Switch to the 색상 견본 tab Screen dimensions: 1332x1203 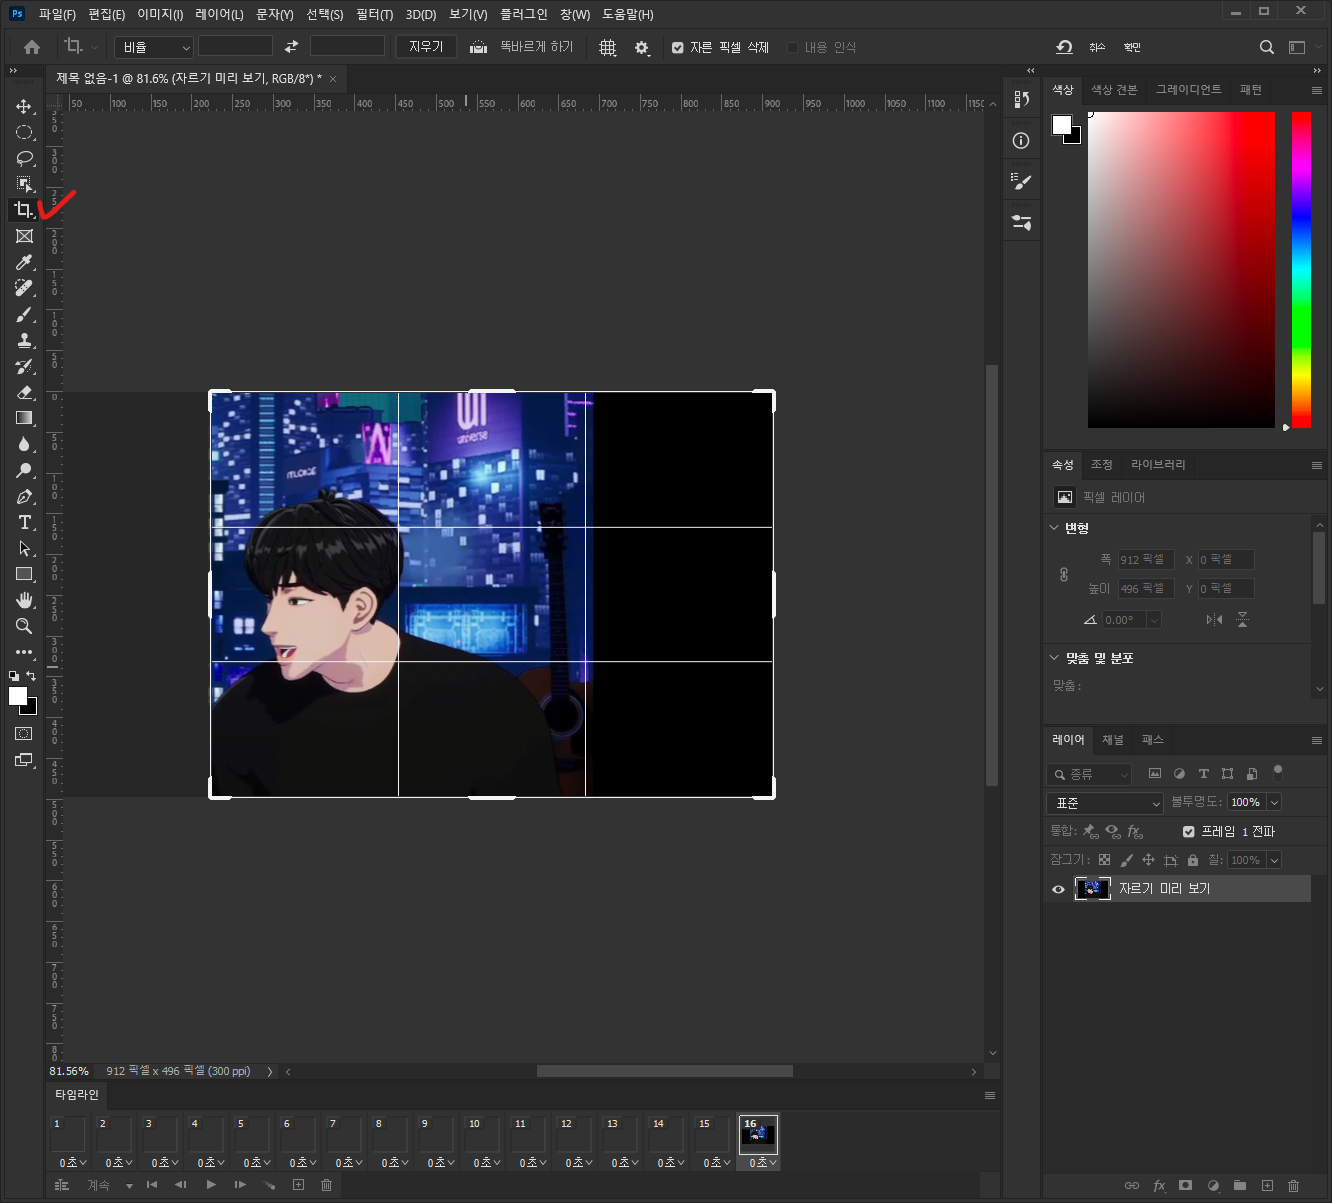coord(1114,90)
